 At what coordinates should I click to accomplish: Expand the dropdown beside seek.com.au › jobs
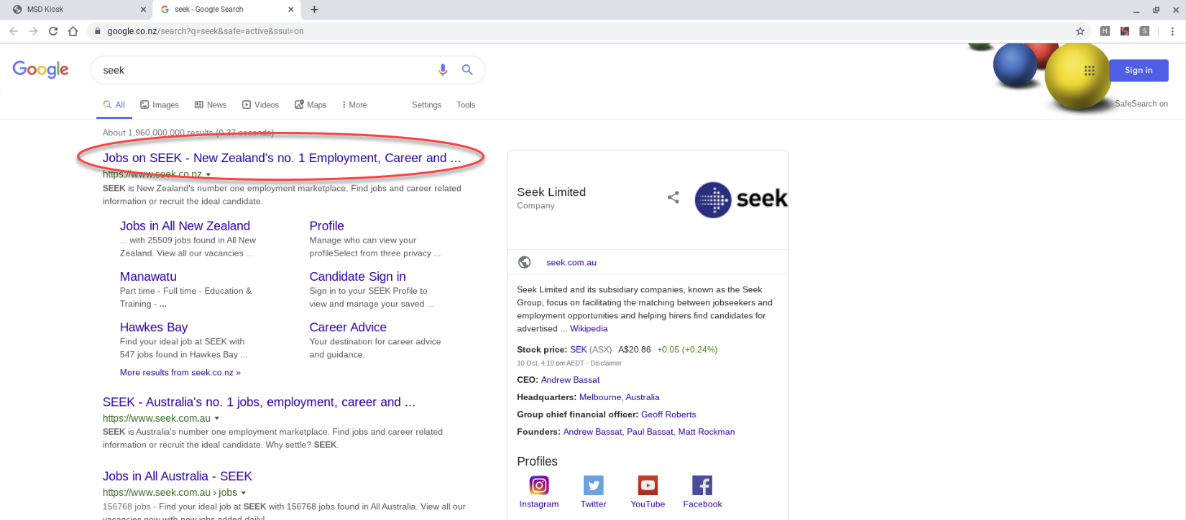tap(243, 492)
